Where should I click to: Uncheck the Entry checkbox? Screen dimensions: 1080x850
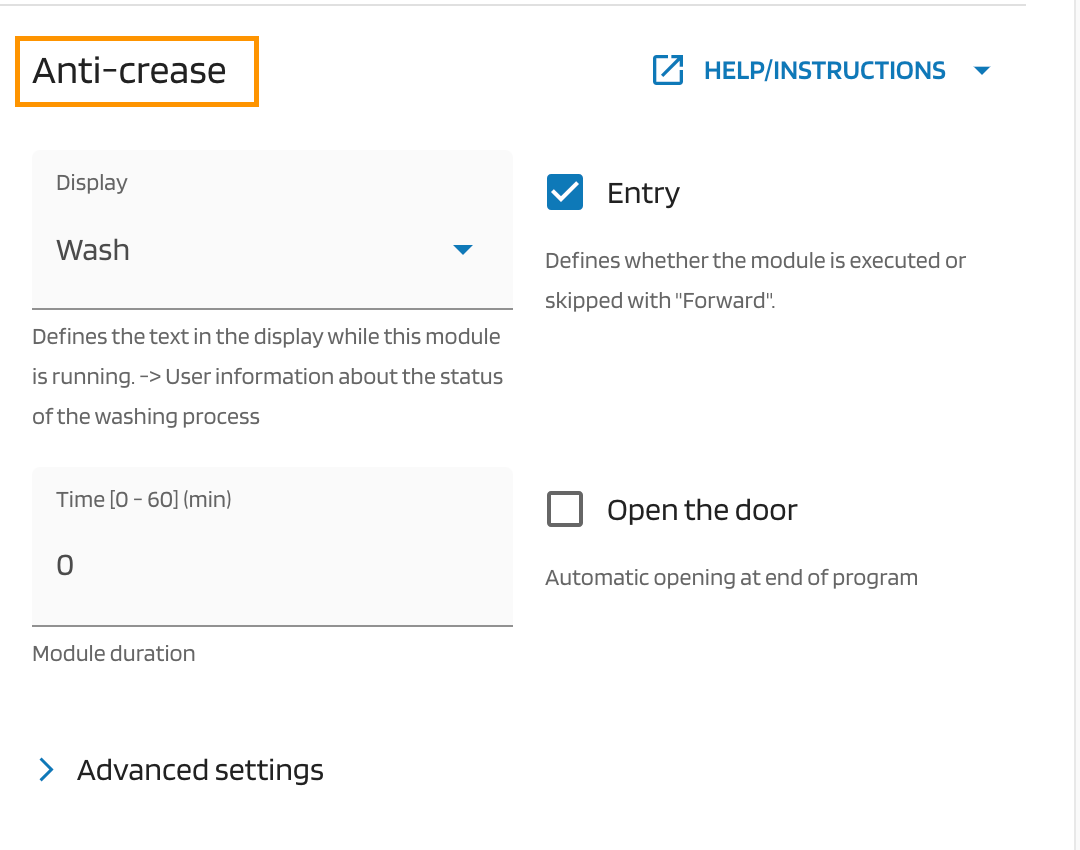(565, 193)
